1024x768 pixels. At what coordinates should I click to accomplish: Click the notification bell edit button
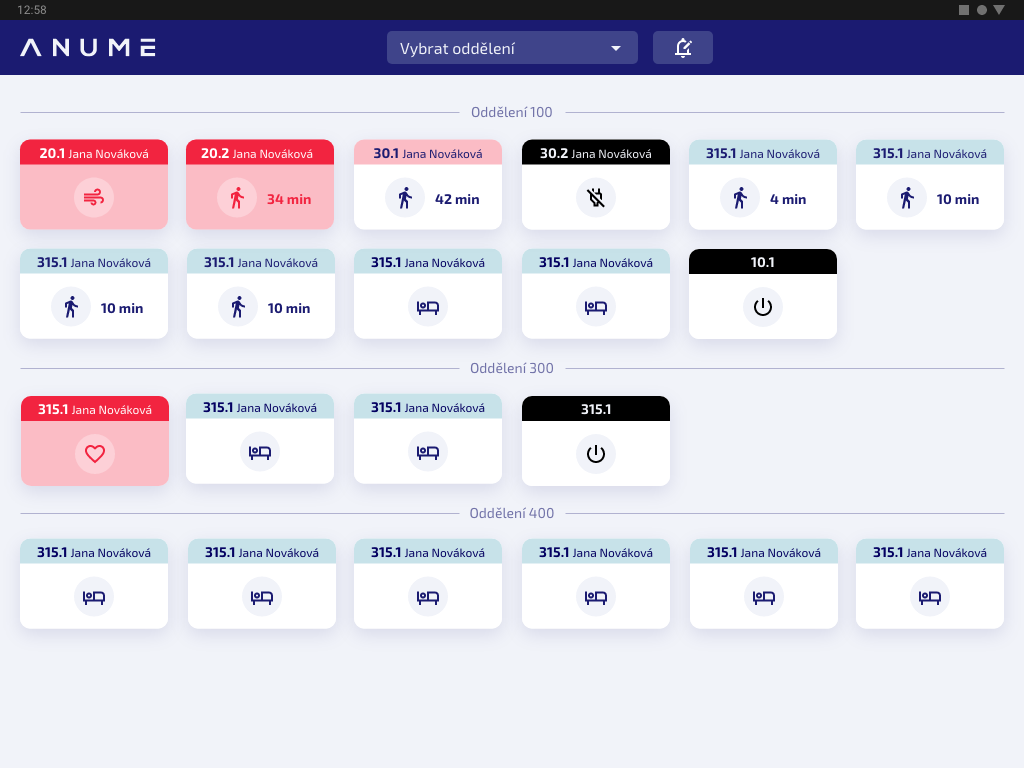click(x=682, y=48)
